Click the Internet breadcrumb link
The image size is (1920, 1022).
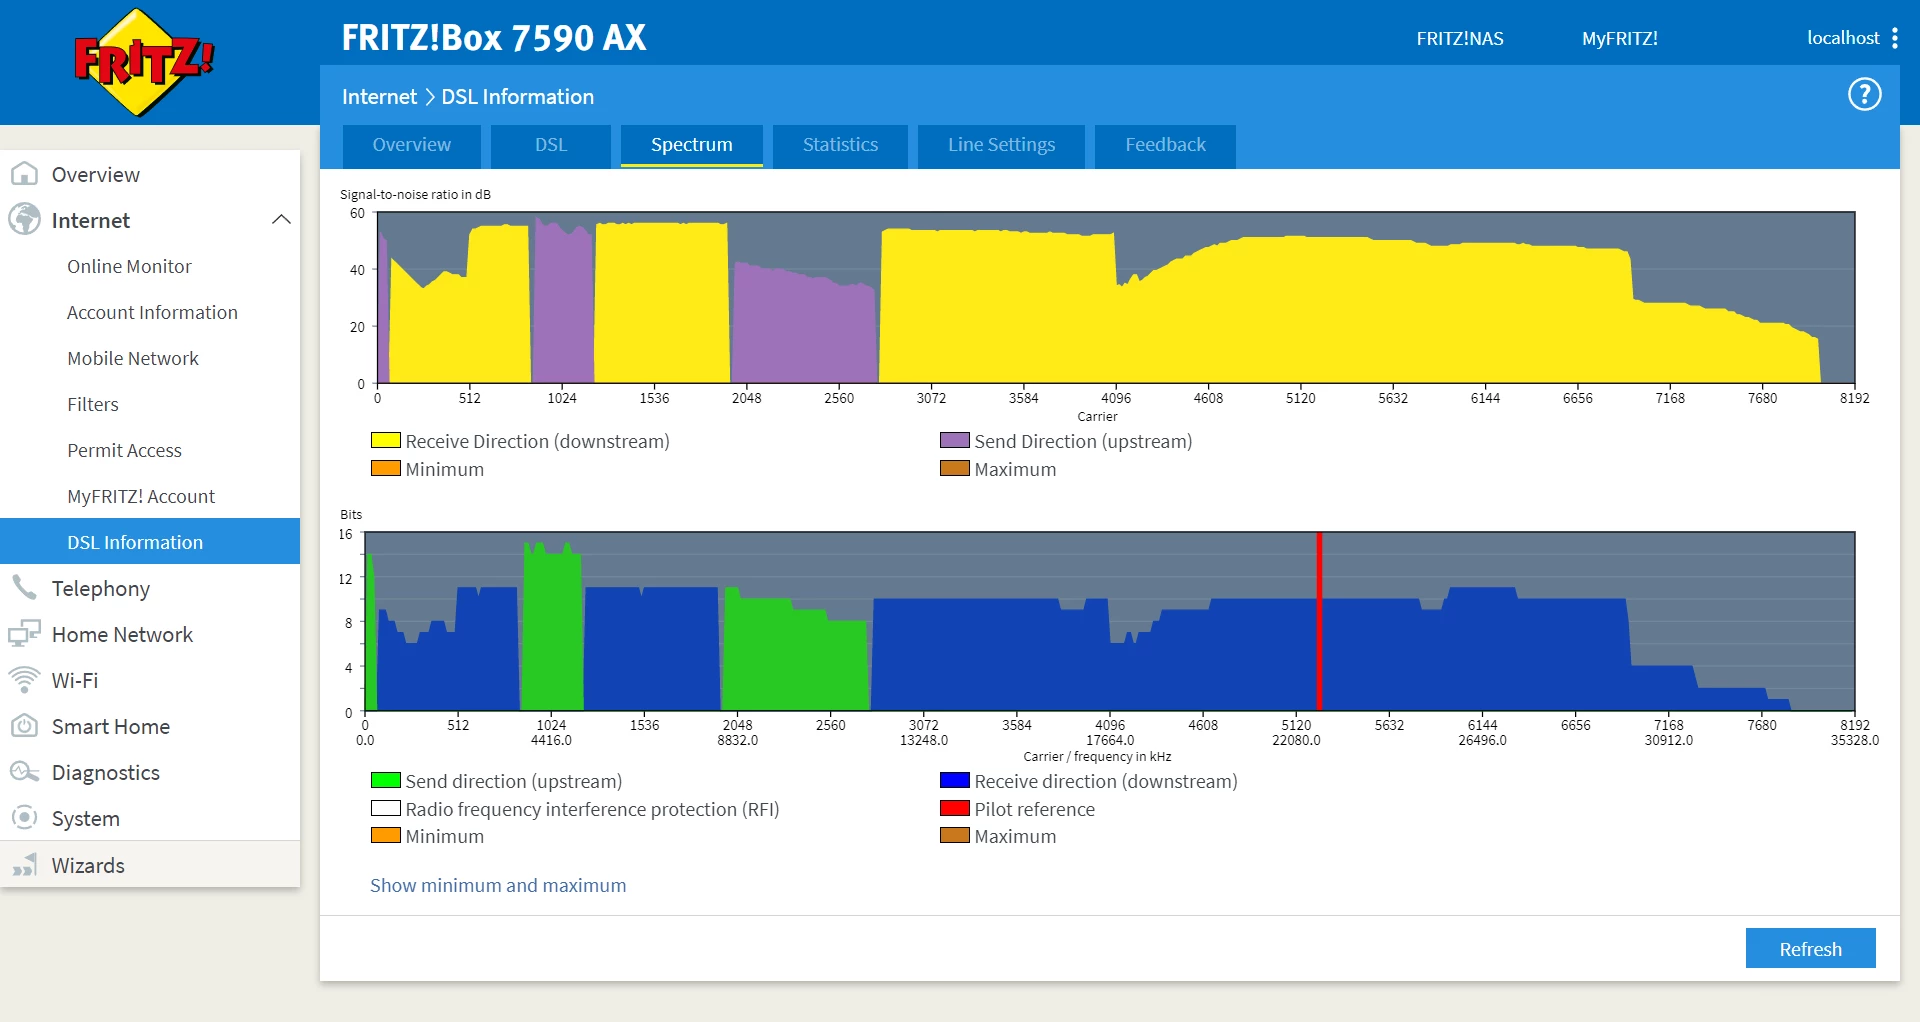(x=379, y=96)
